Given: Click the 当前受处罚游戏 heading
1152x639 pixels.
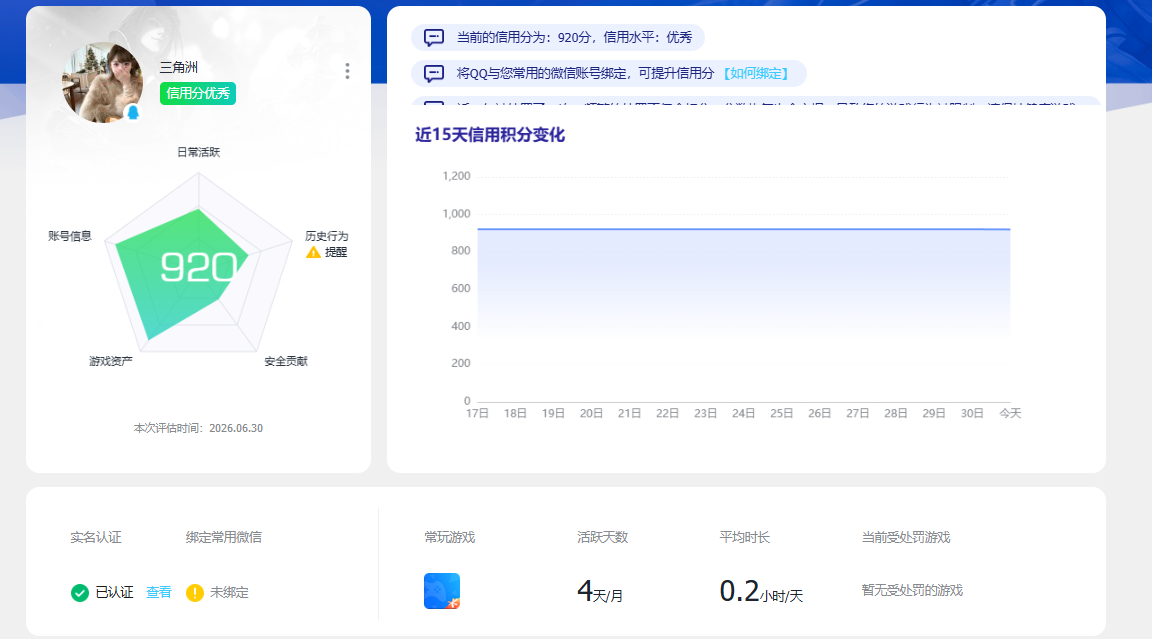Looking at the screenshot, I should [906, 538].
